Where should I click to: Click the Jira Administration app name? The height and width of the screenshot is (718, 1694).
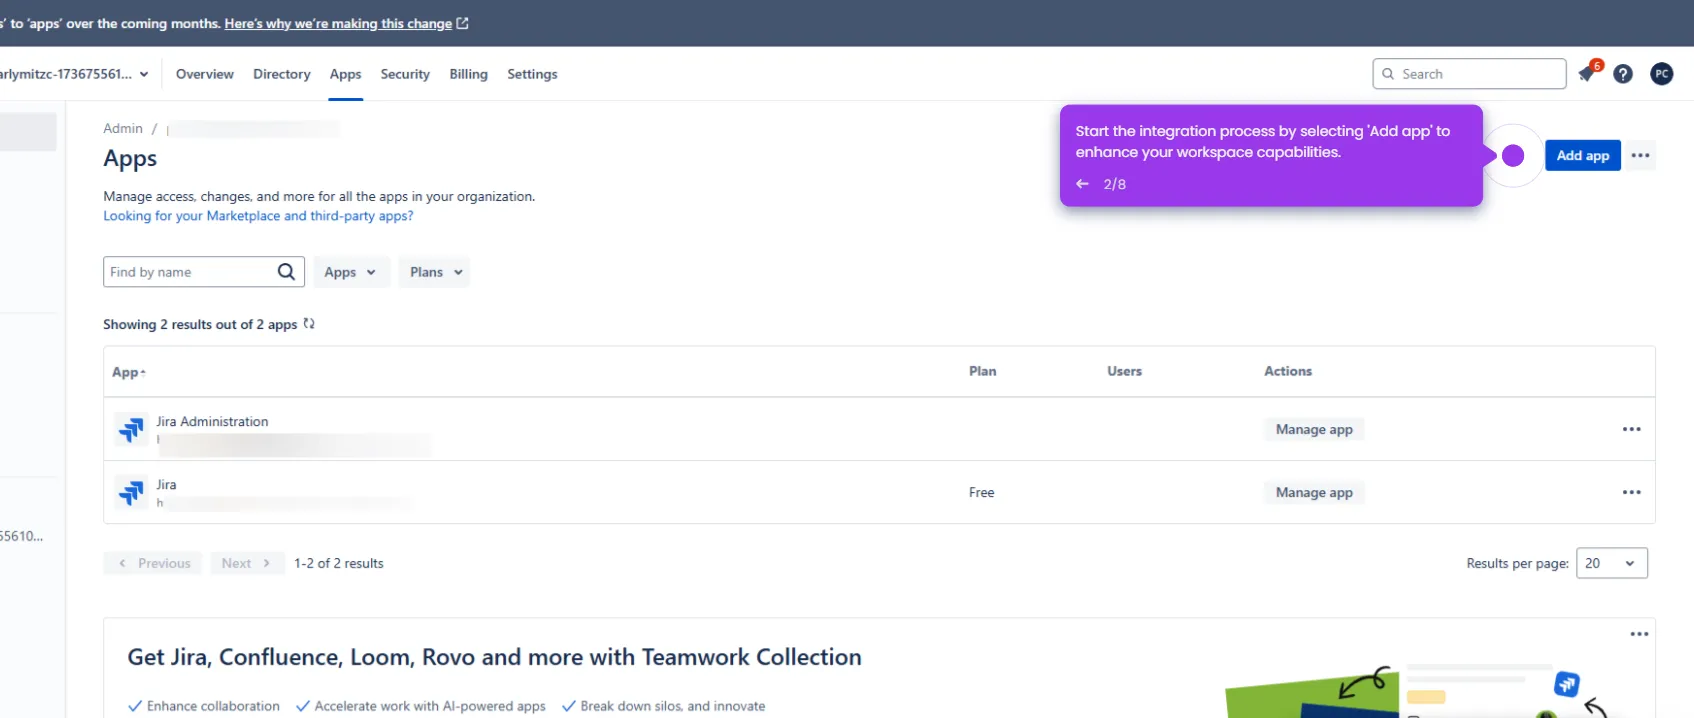212,422
